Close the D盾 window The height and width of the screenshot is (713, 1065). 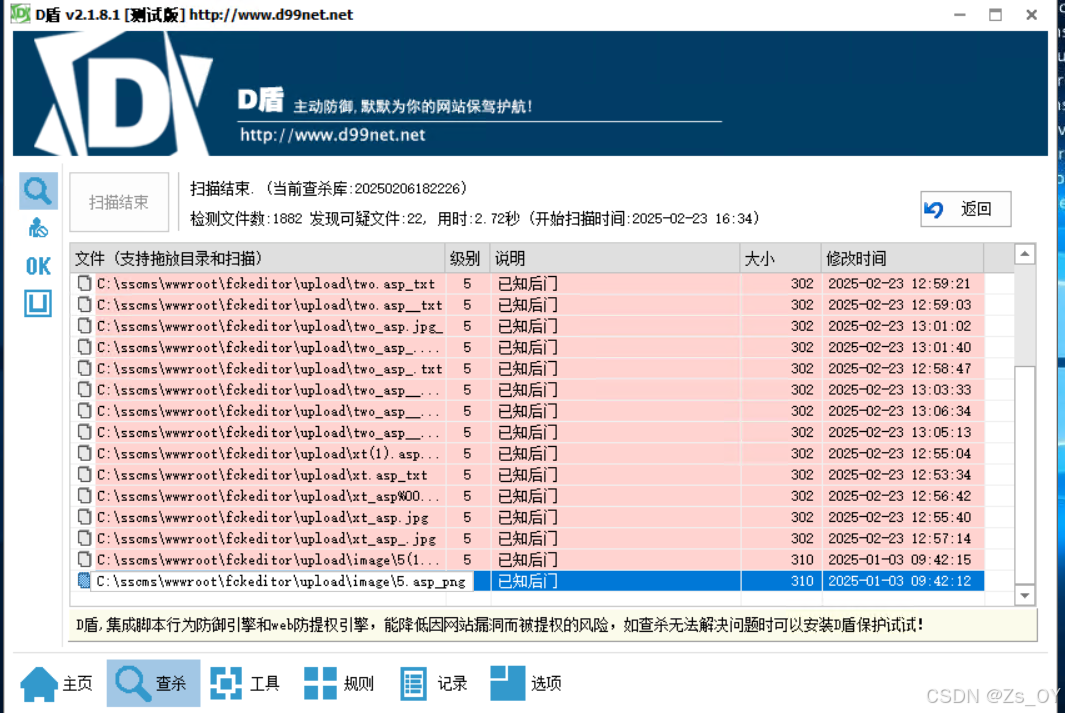(1032, 14)
